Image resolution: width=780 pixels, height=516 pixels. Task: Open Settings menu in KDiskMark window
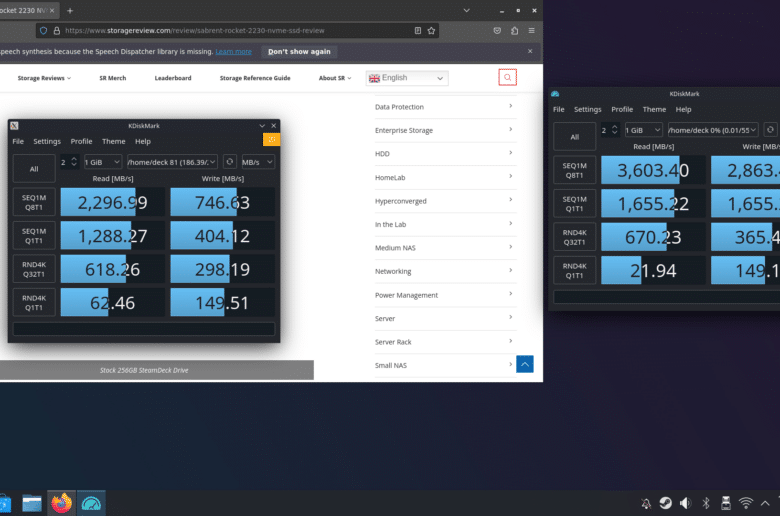pyautogui.click(x=587, y=109)
